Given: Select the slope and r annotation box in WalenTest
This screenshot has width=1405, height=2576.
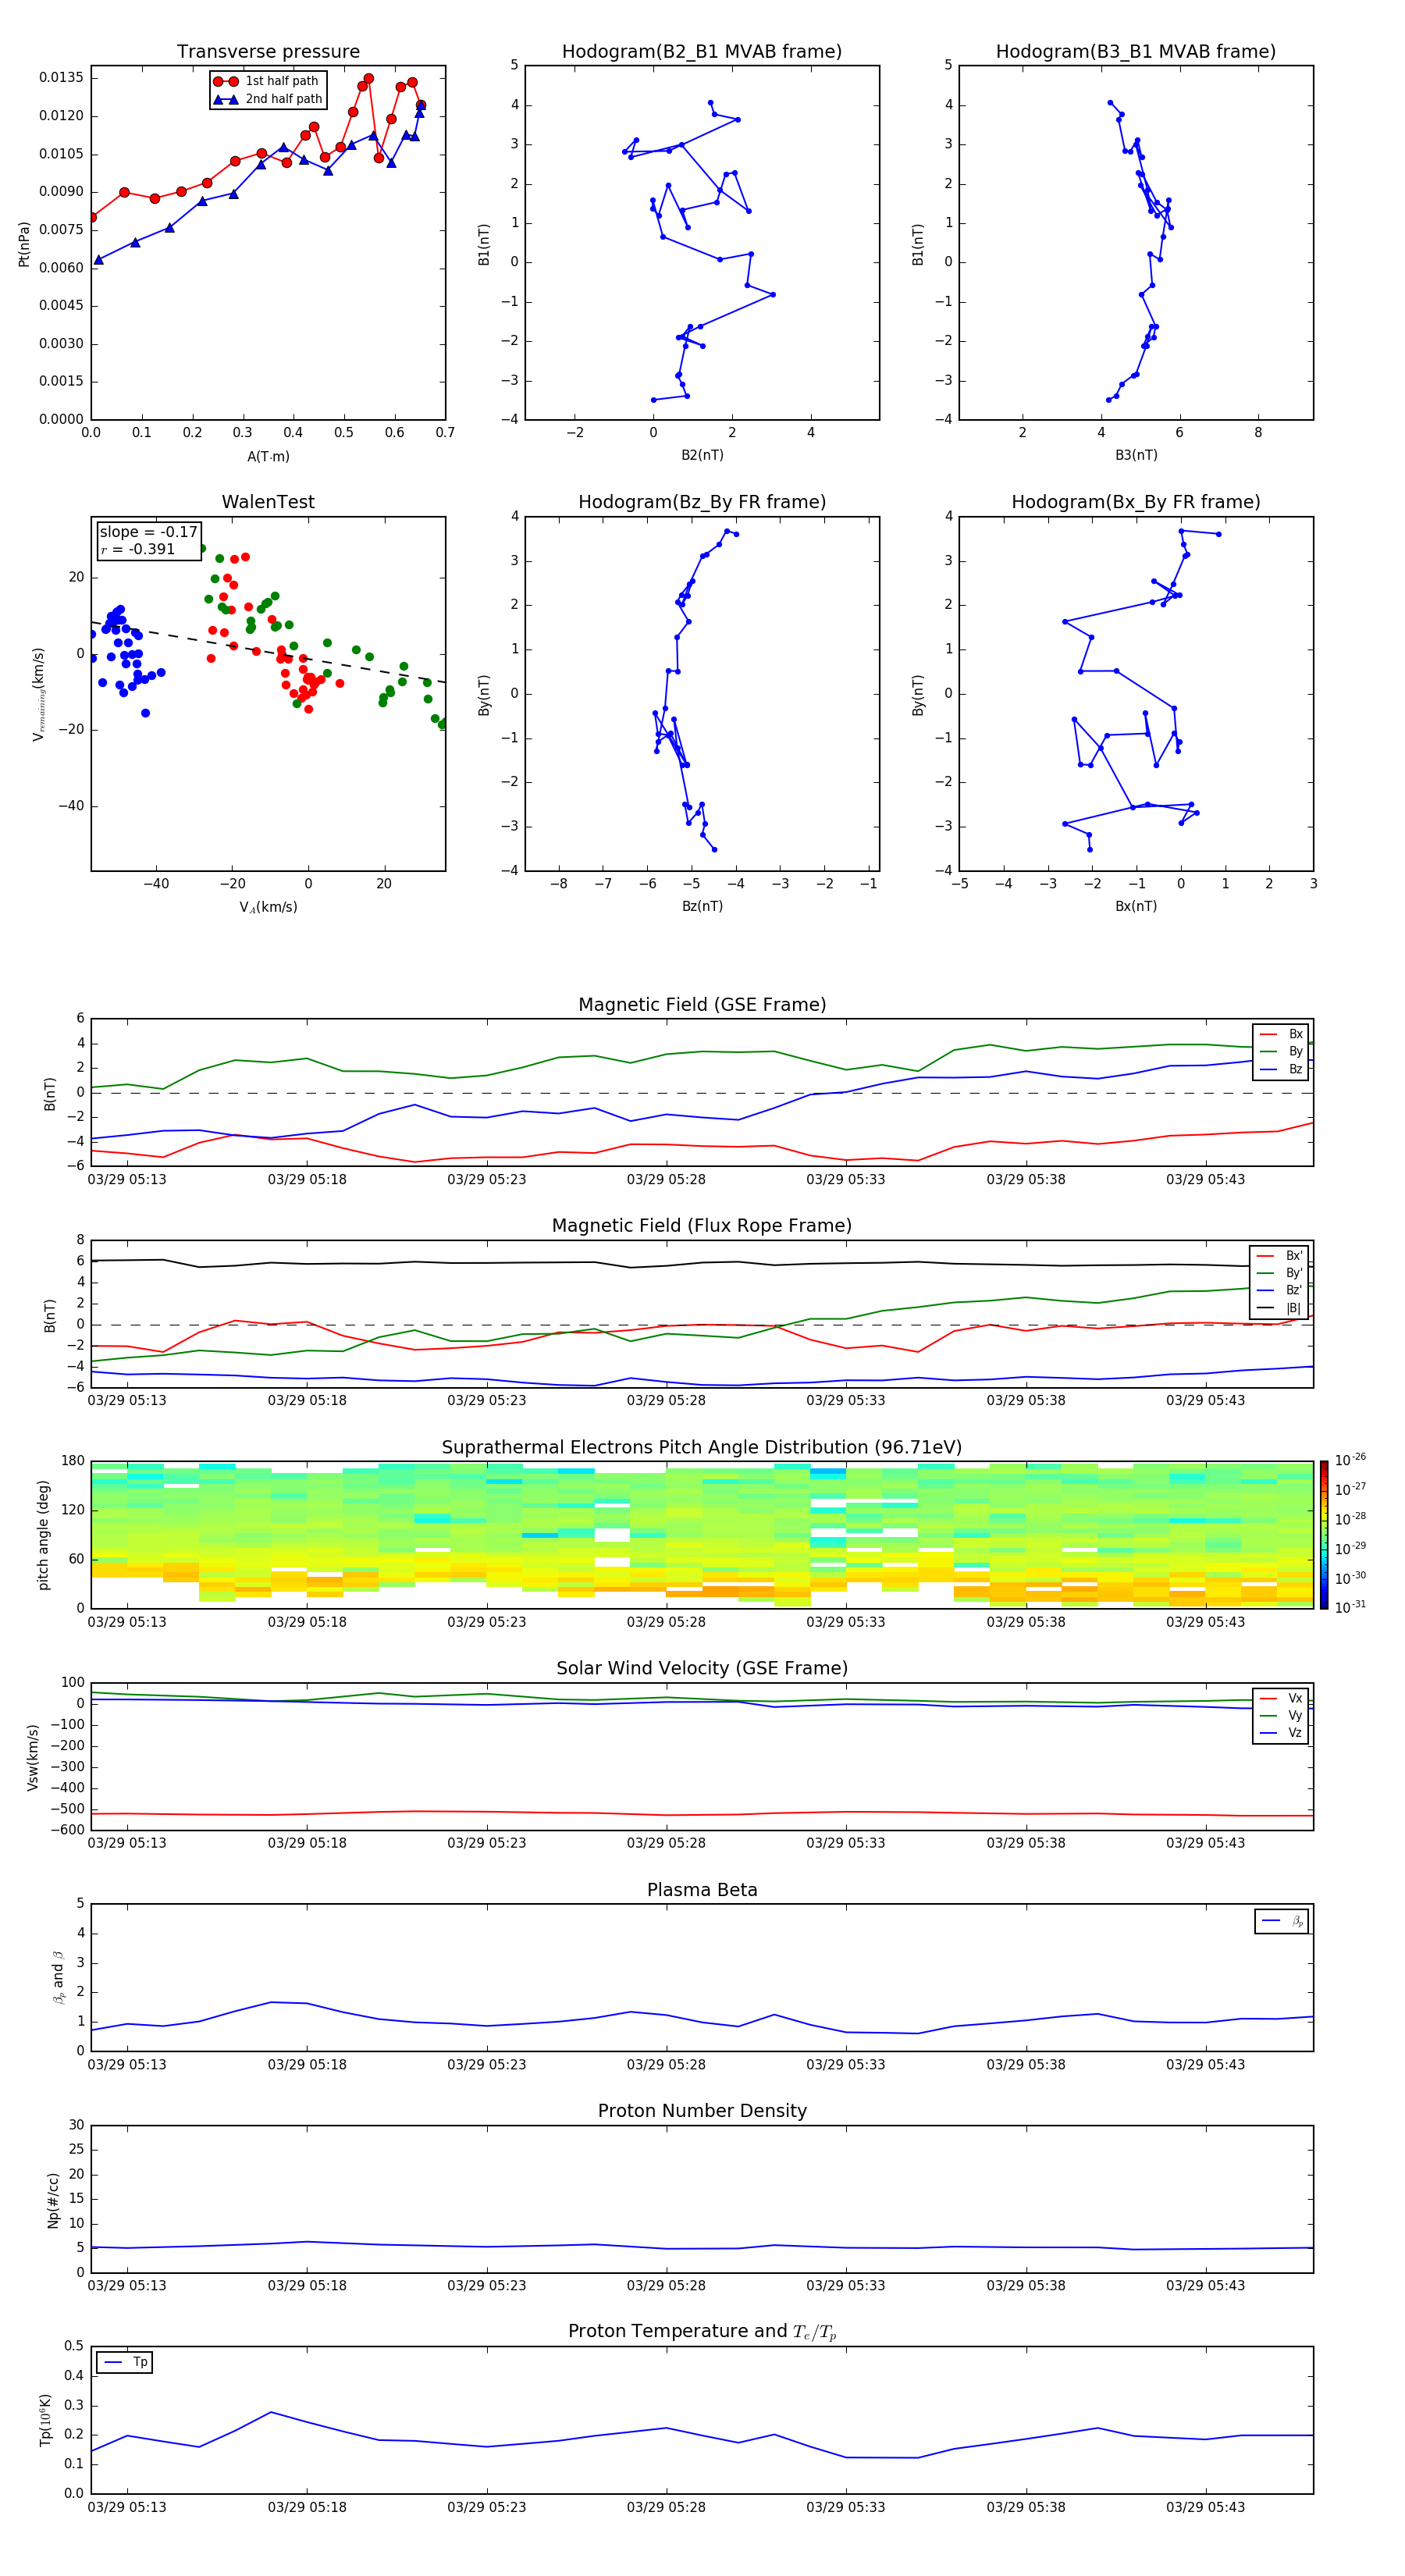Looking at the screenshot, I should 148,540.
